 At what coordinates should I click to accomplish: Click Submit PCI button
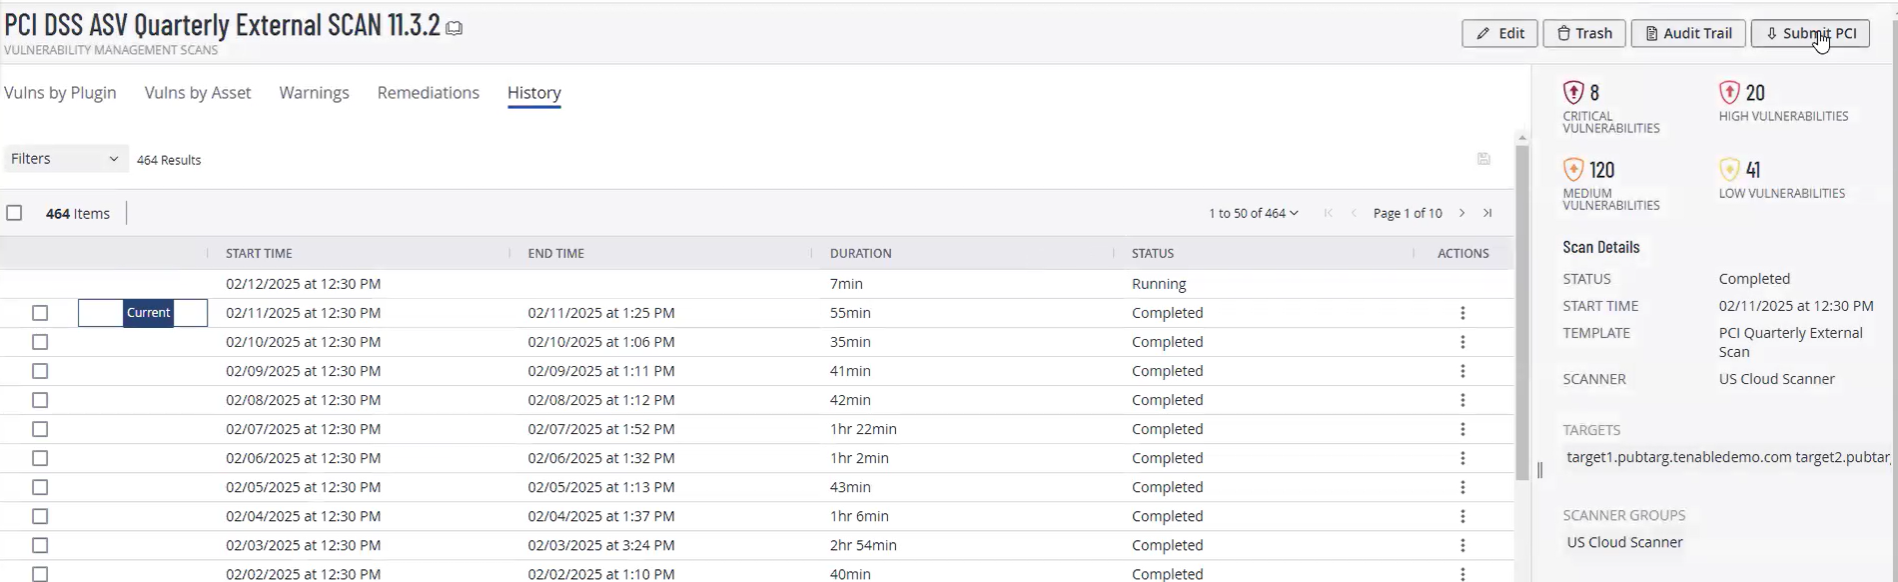click(x=1810, y=33)
